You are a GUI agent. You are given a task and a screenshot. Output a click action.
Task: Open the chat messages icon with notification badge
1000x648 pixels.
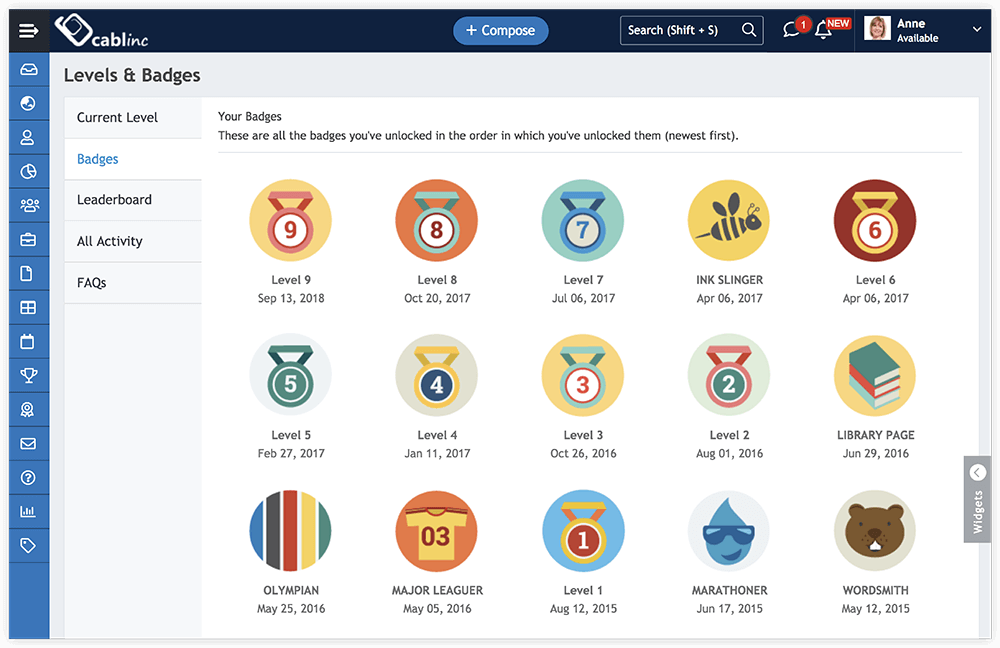pyautogui.click(x=790, y=30)
